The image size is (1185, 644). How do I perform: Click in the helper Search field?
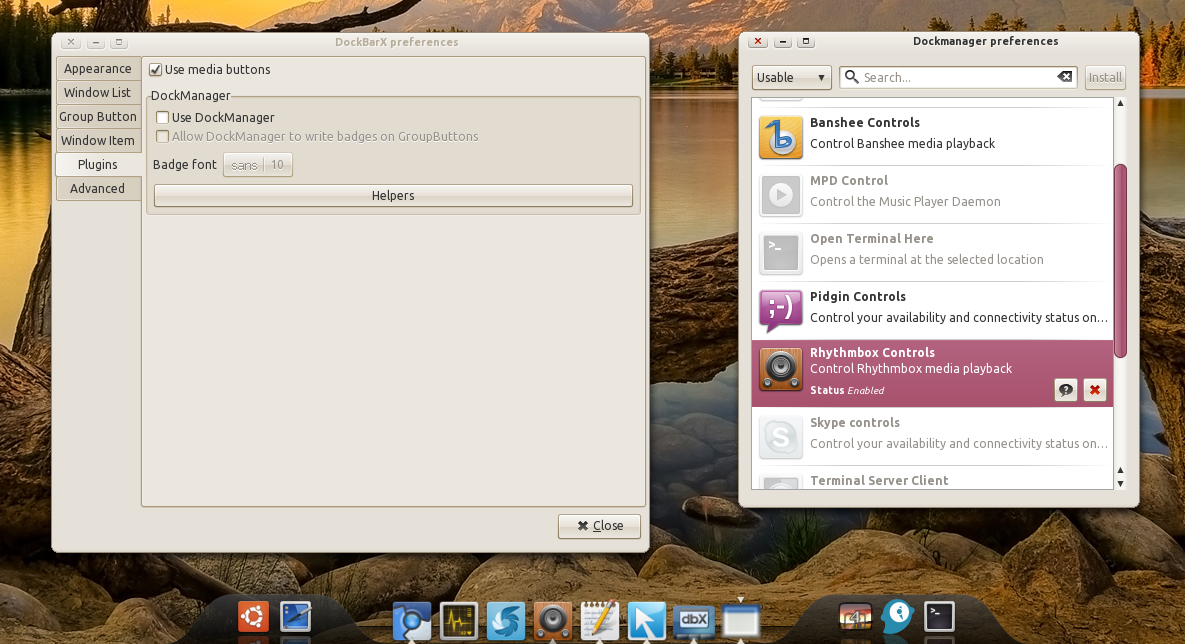(x=958, y=77)
